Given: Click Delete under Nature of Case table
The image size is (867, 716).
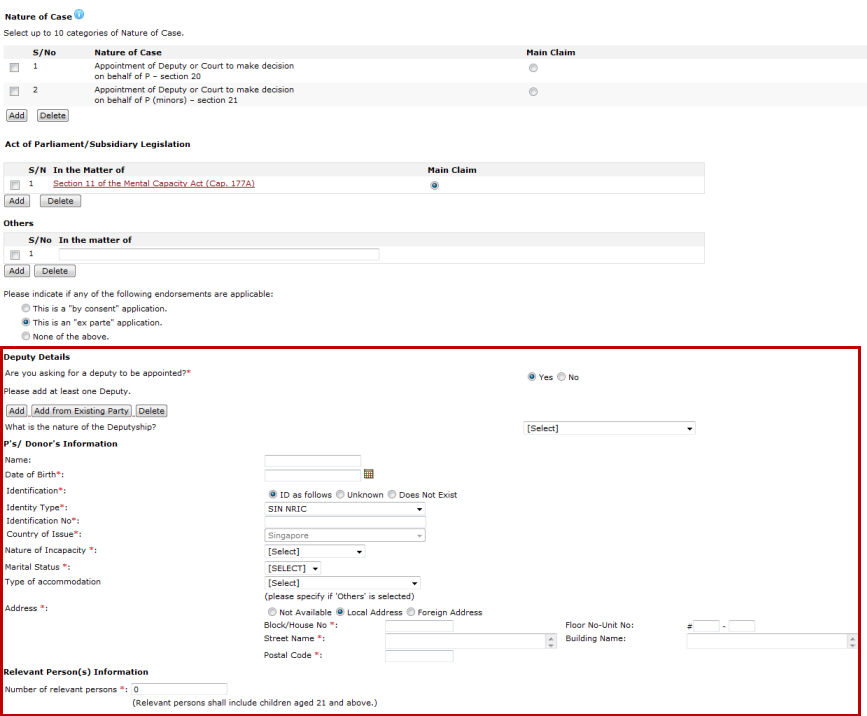Looking at the screenshot, I should [52, 116].
